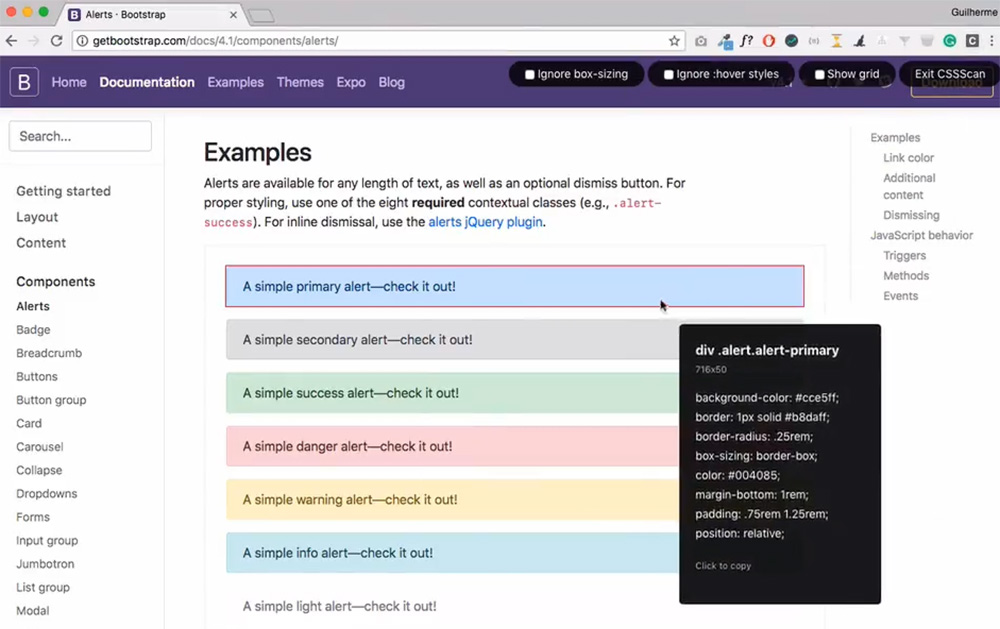
Task: Turn on Show grid
Action: (847, 74)
